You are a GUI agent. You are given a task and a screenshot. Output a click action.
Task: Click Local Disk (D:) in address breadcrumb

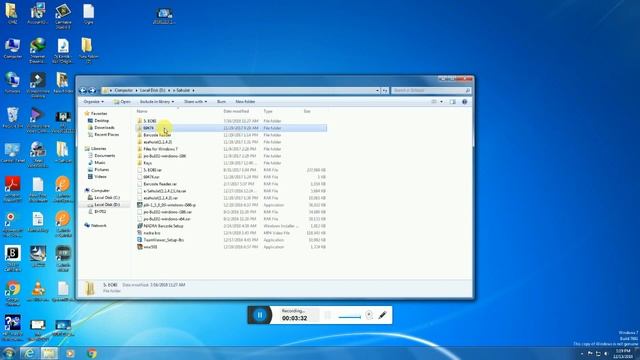pos(152,90)
